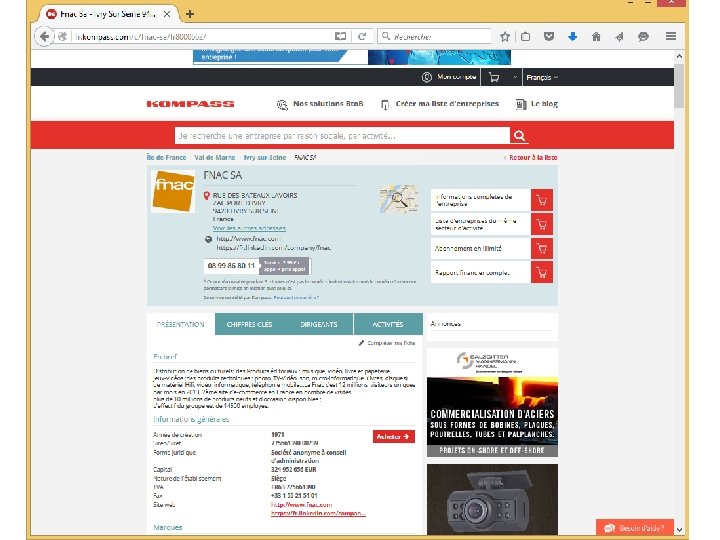Screen dimensions: 720x540
Task: Click the FNAC SA company title
Action: point(223,175)
